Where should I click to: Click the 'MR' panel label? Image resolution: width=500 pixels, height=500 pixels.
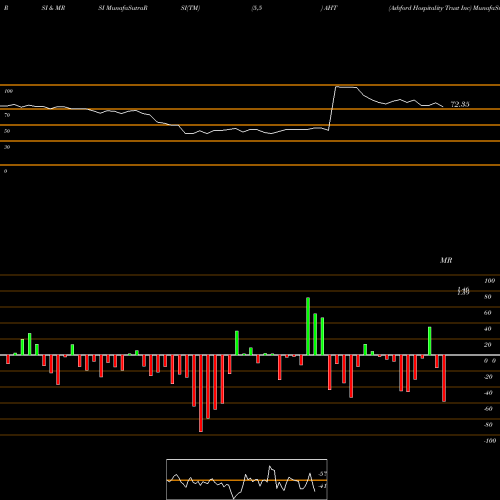point(446,260)
